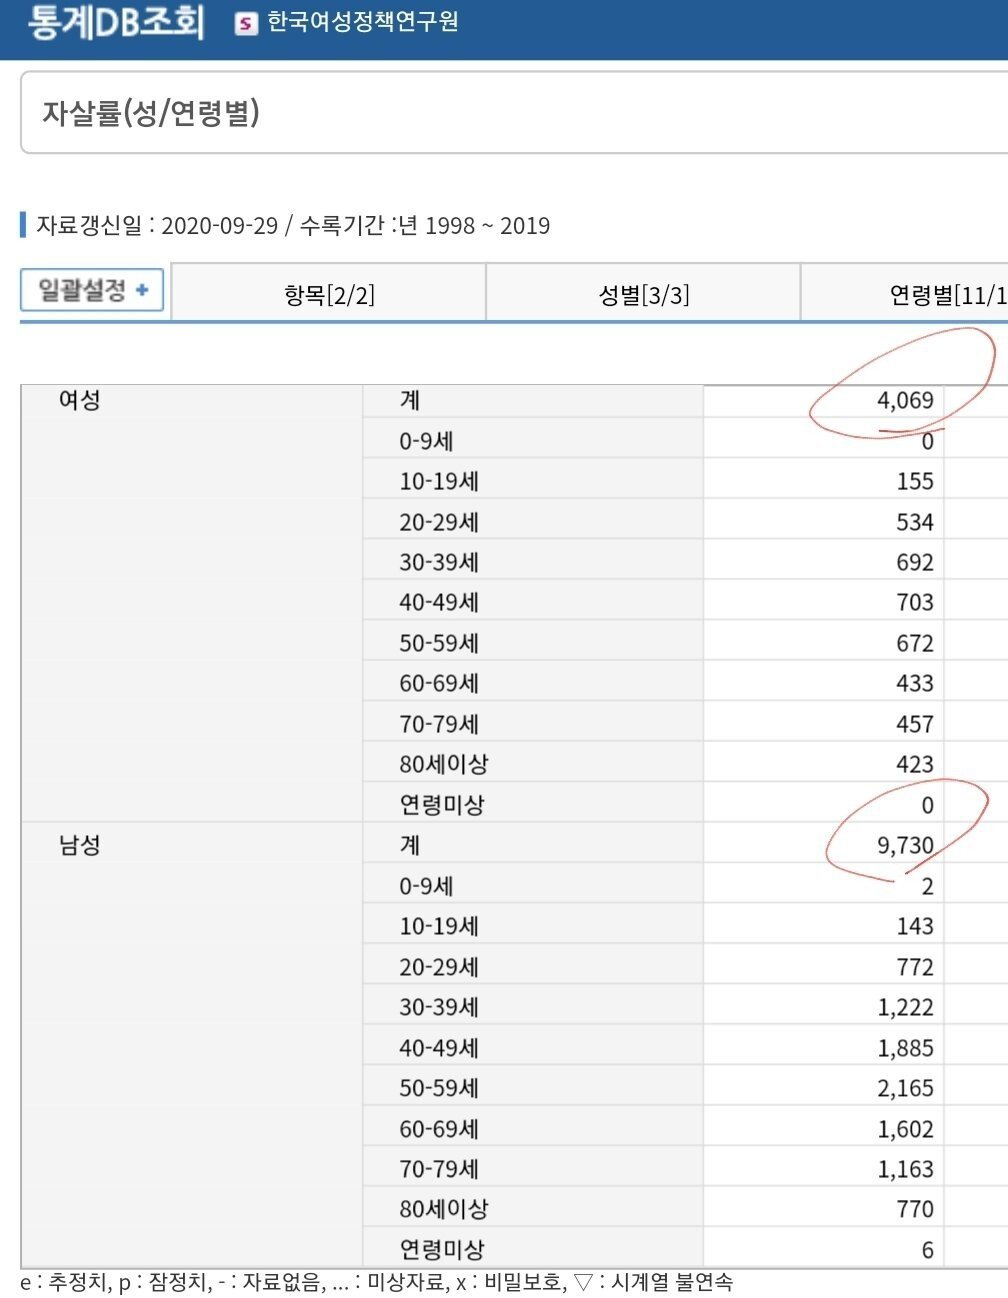Select the 남성 row group header
This screenshot has height=1298, width=1008.
coord(80,845)
